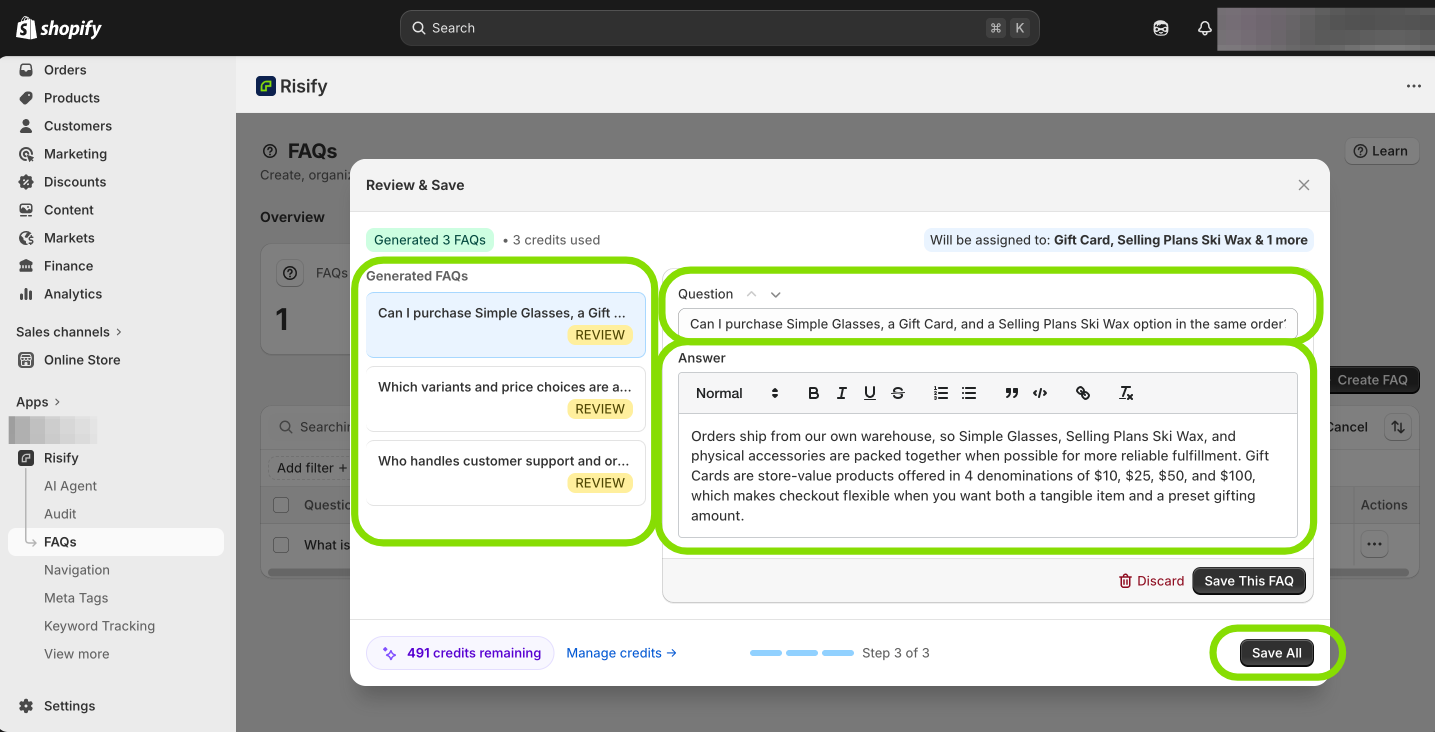Image resolution: width=1435 pixels, height=733 pixels.
Task: Insert a bulleted list in the answer
Action: (969, 393)
